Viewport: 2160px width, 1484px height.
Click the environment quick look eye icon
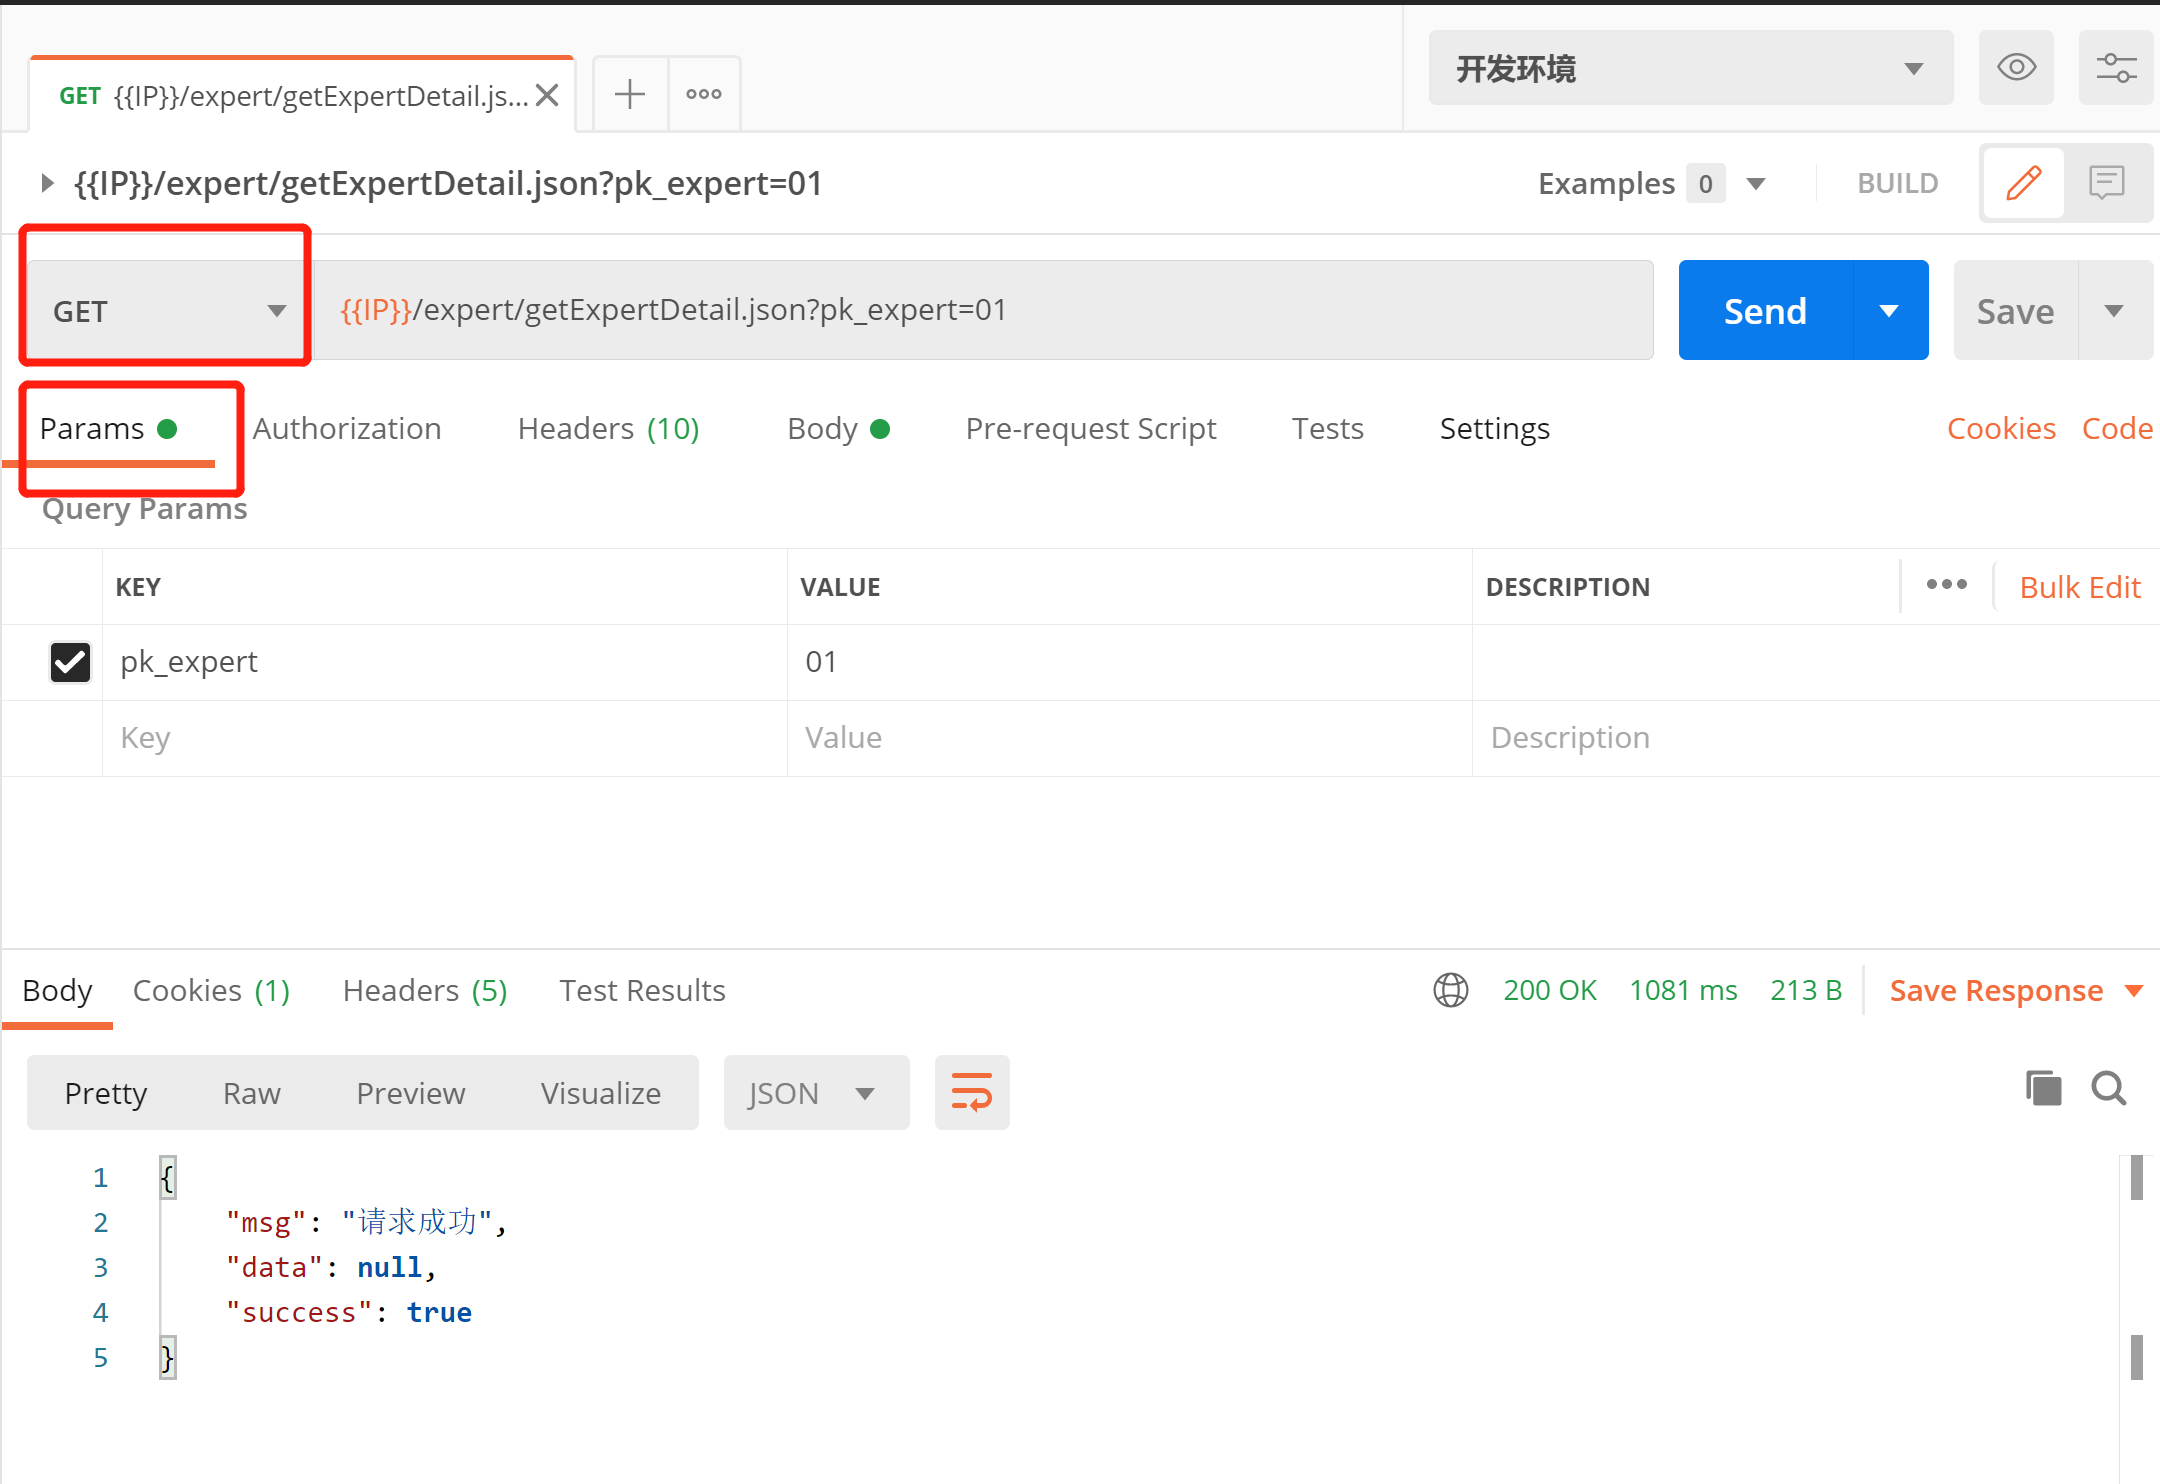point(2015,68)
